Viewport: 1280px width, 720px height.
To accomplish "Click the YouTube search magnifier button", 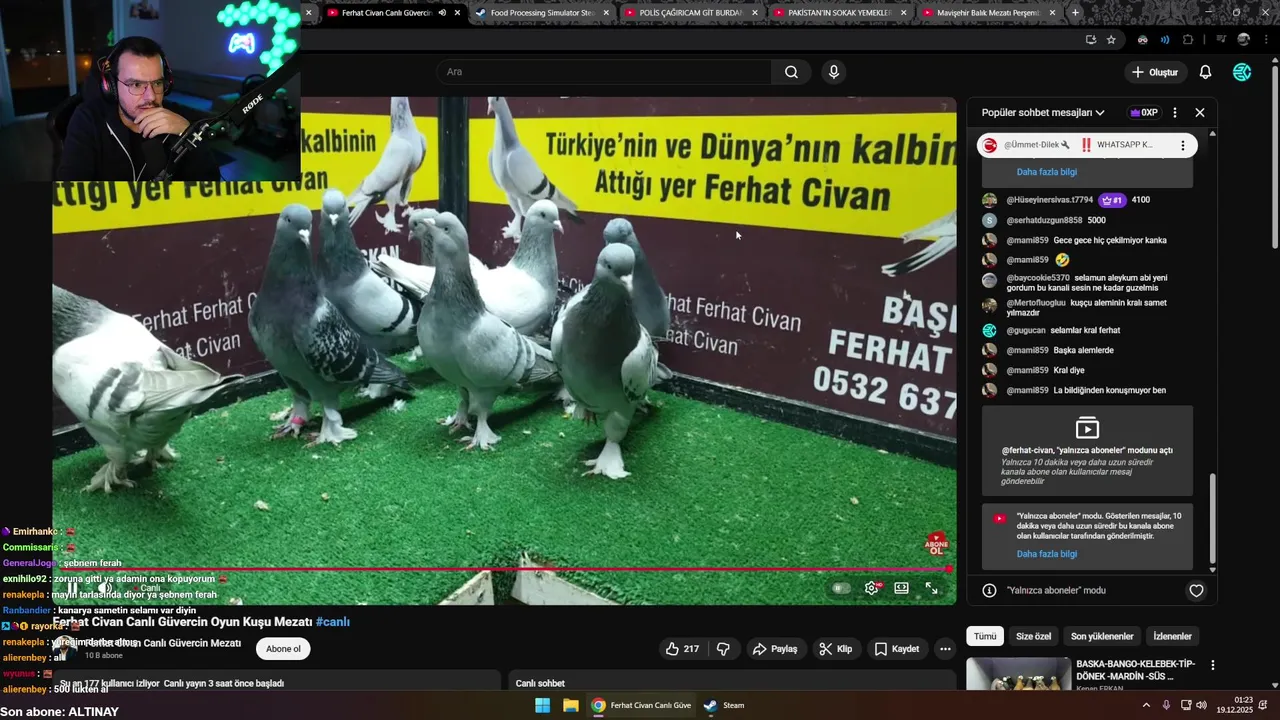I will point(791,72).
